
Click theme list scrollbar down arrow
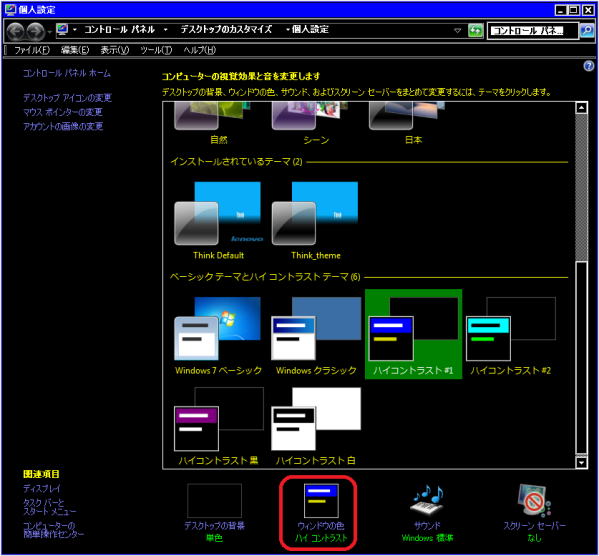pos(581,462)
